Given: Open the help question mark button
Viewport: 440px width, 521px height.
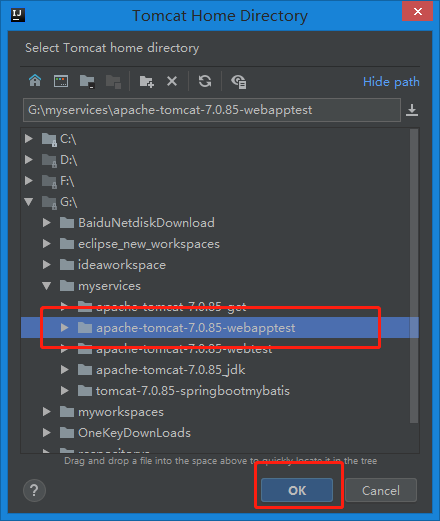Looking at the screenshot, I should 34,490.
